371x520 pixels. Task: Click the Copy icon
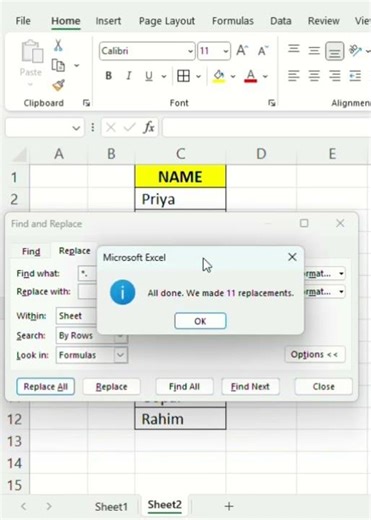(58, 65)
